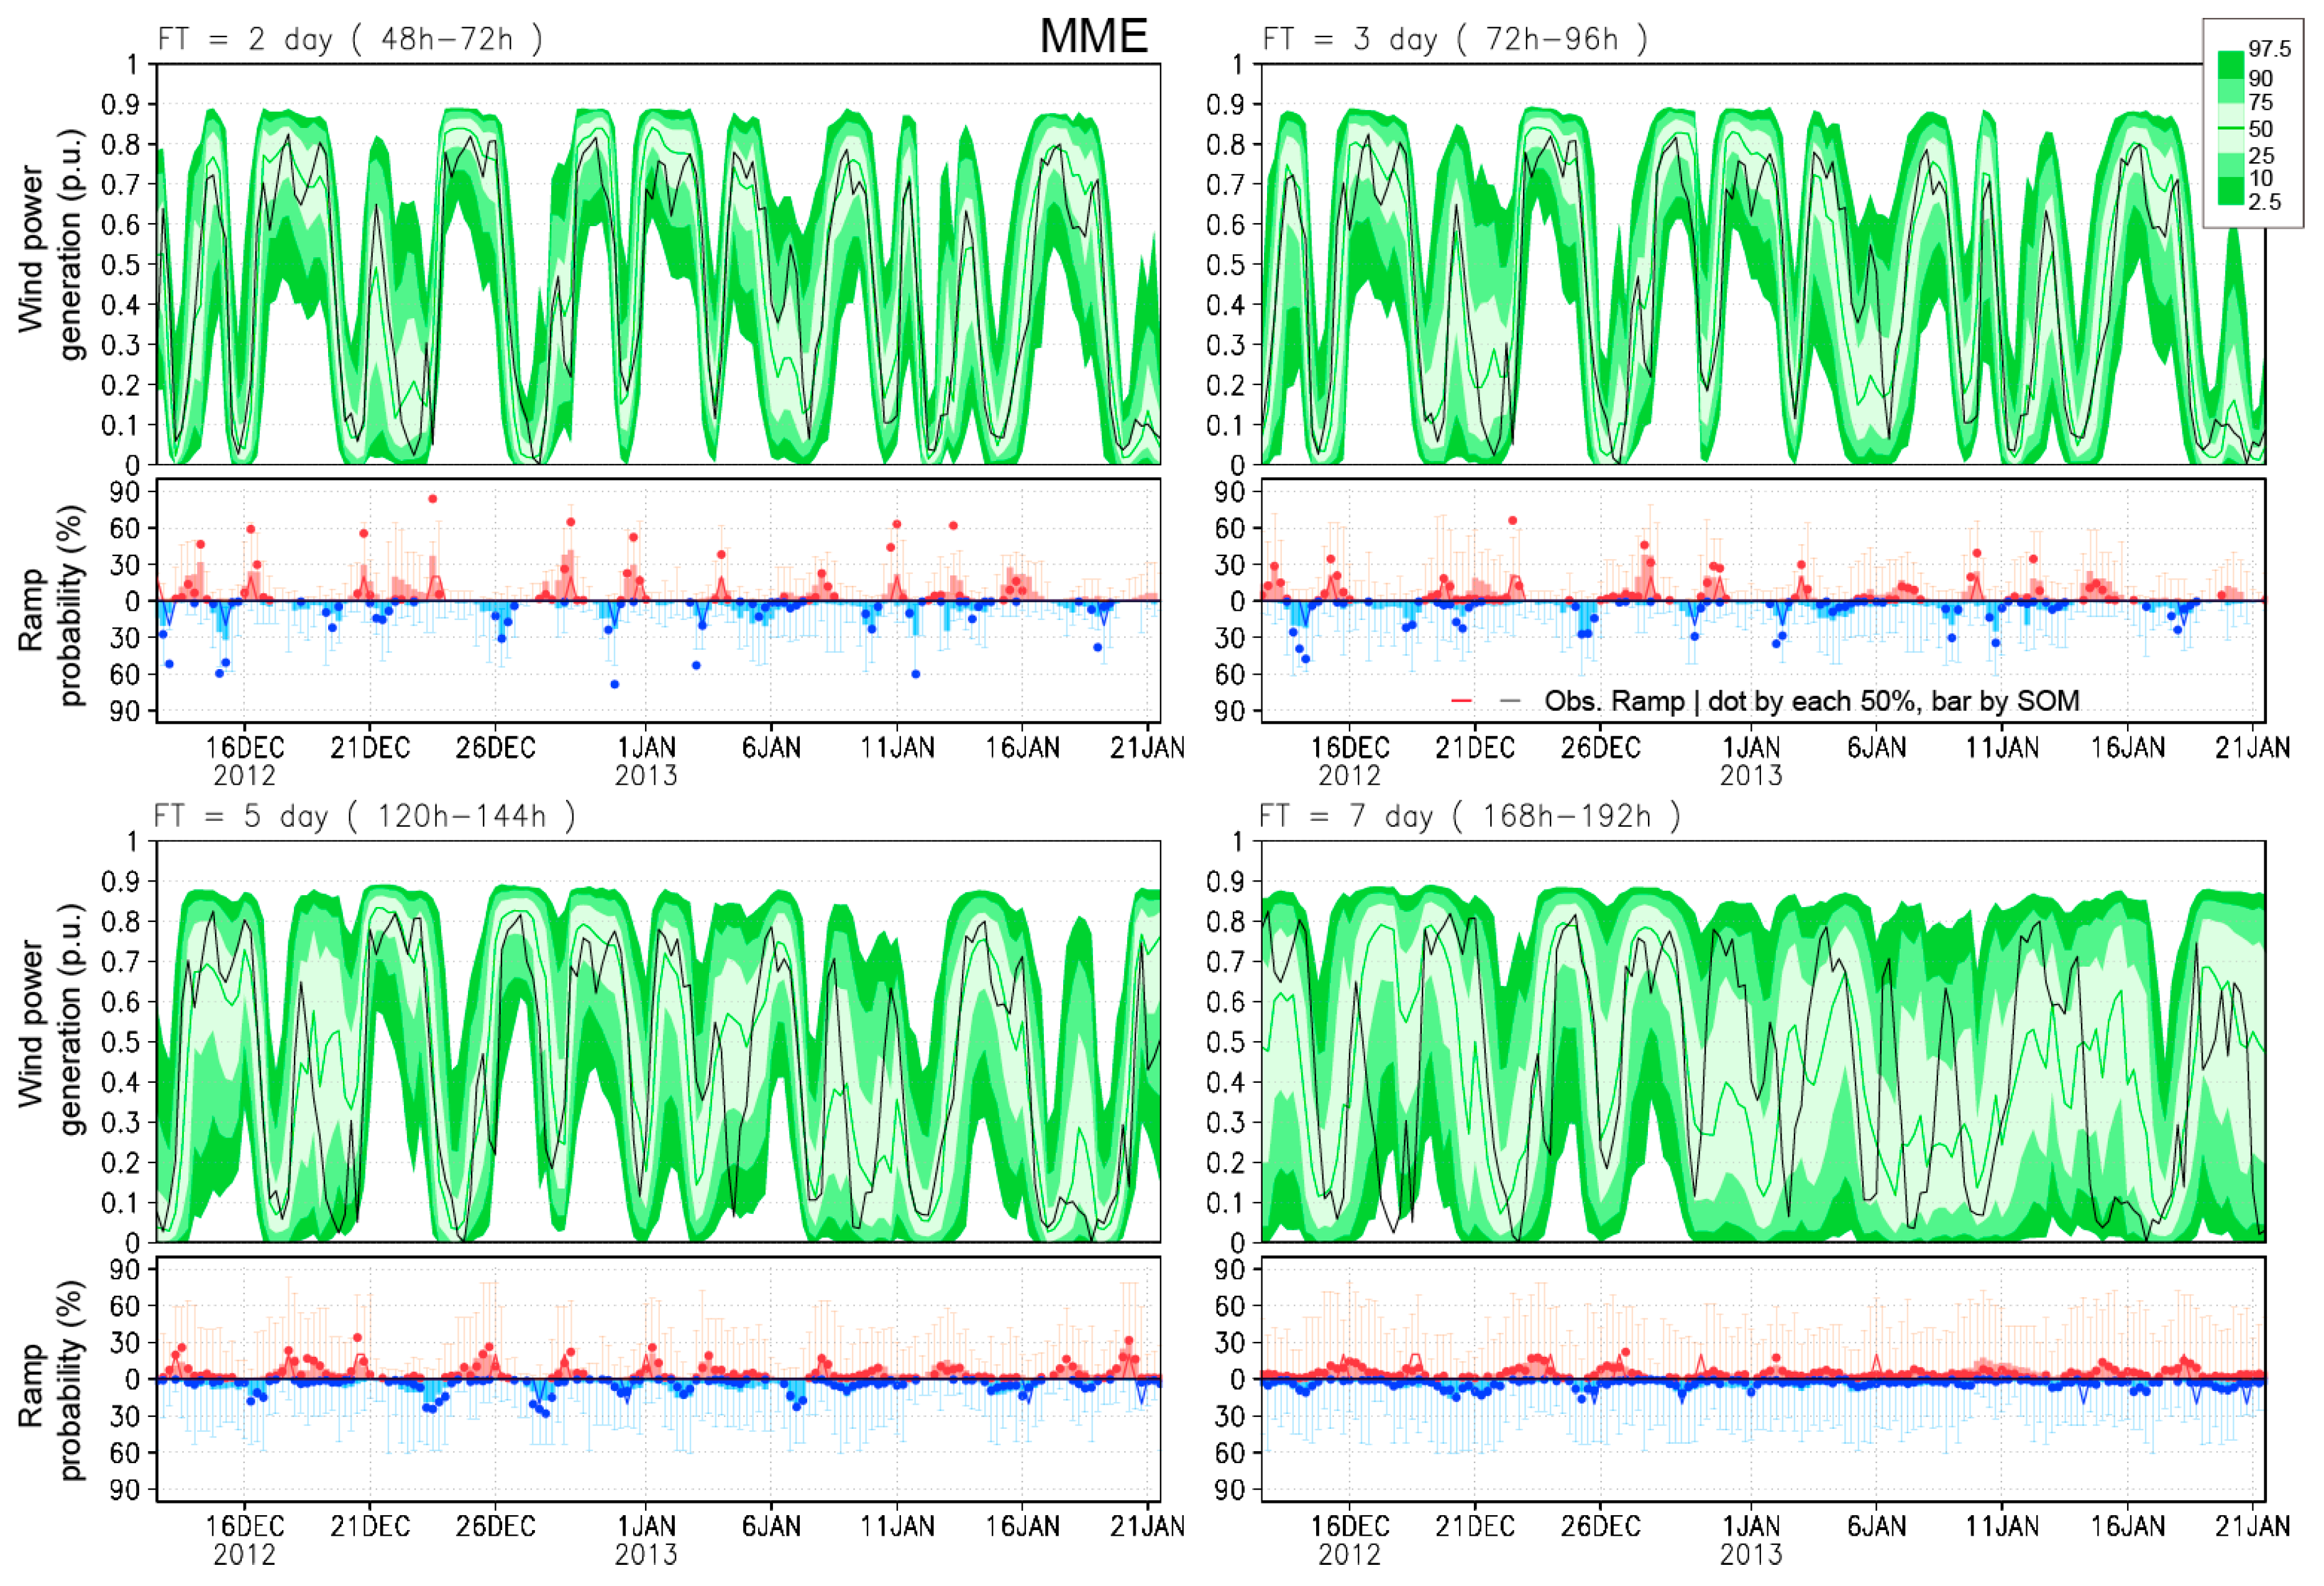Screen dimensions: 2324x1586
Task: Select the 'FT = 7 day ( 168h–192h )' panel title
Action: coord(1470,816)
